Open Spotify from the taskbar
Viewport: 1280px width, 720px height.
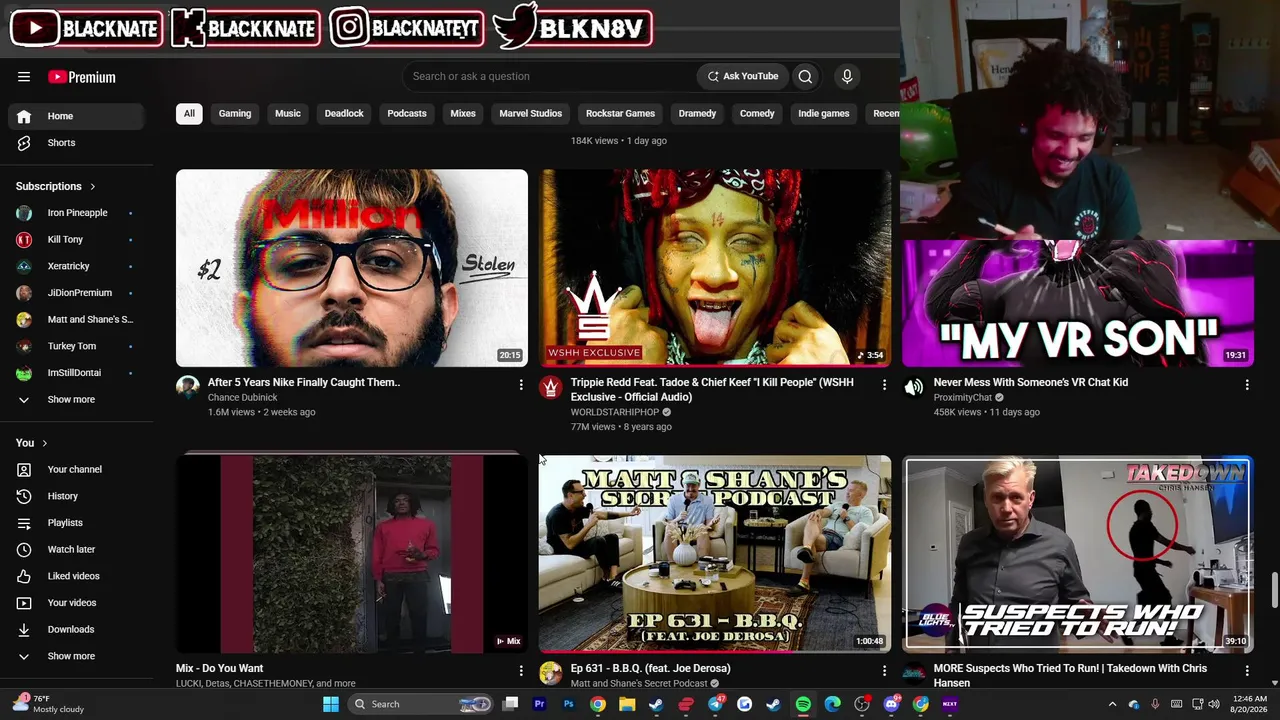tap(803, 704)
